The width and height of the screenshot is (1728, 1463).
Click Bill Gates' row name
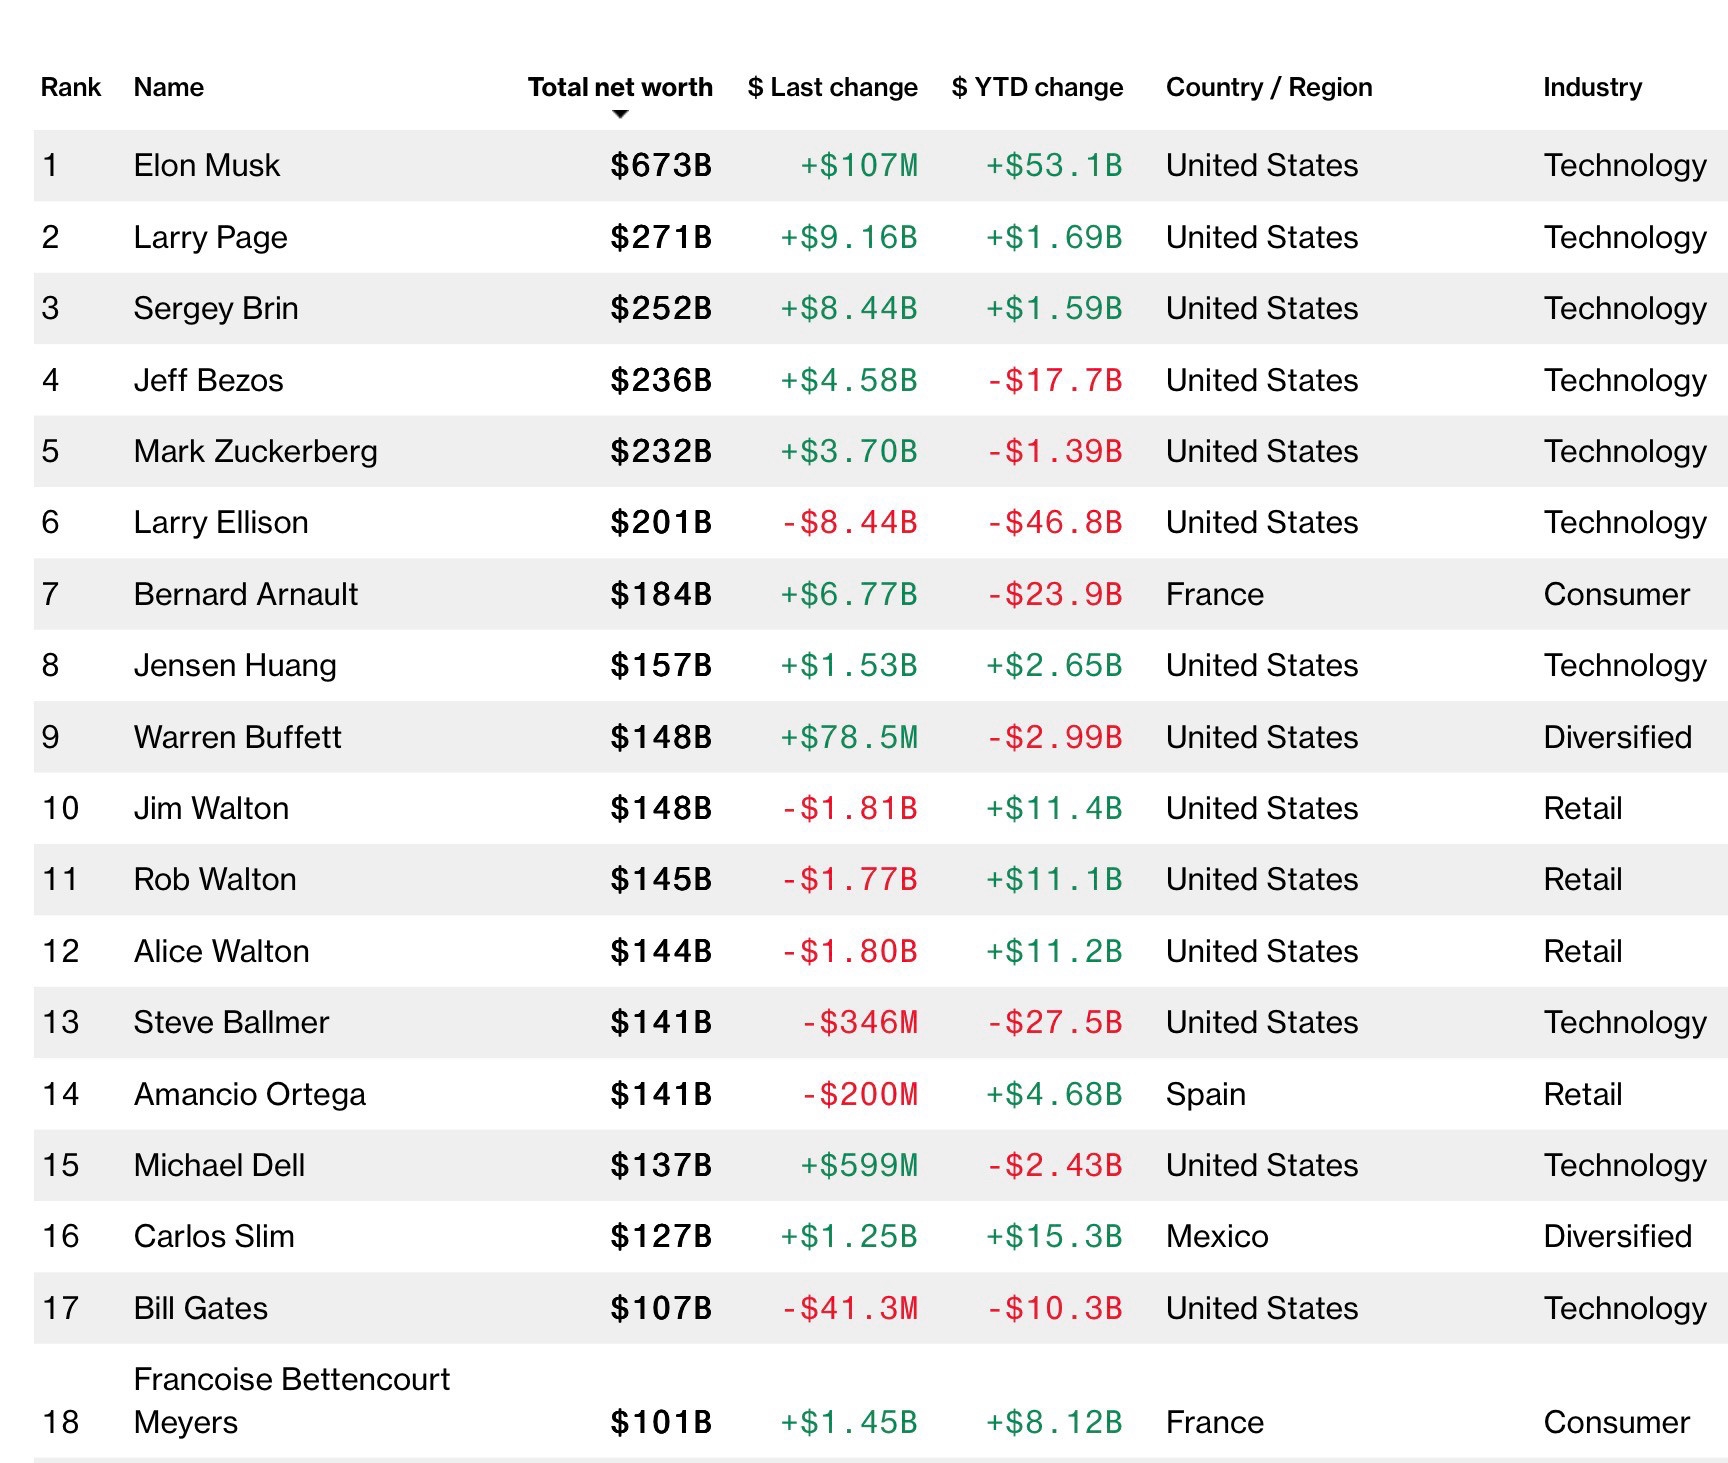click(x=200, y=1308)
